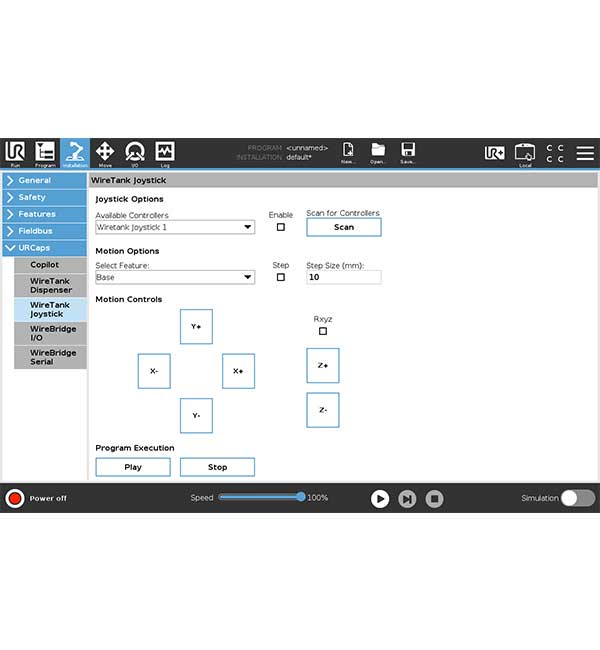Expand the Features section

(x=45, y=214)
